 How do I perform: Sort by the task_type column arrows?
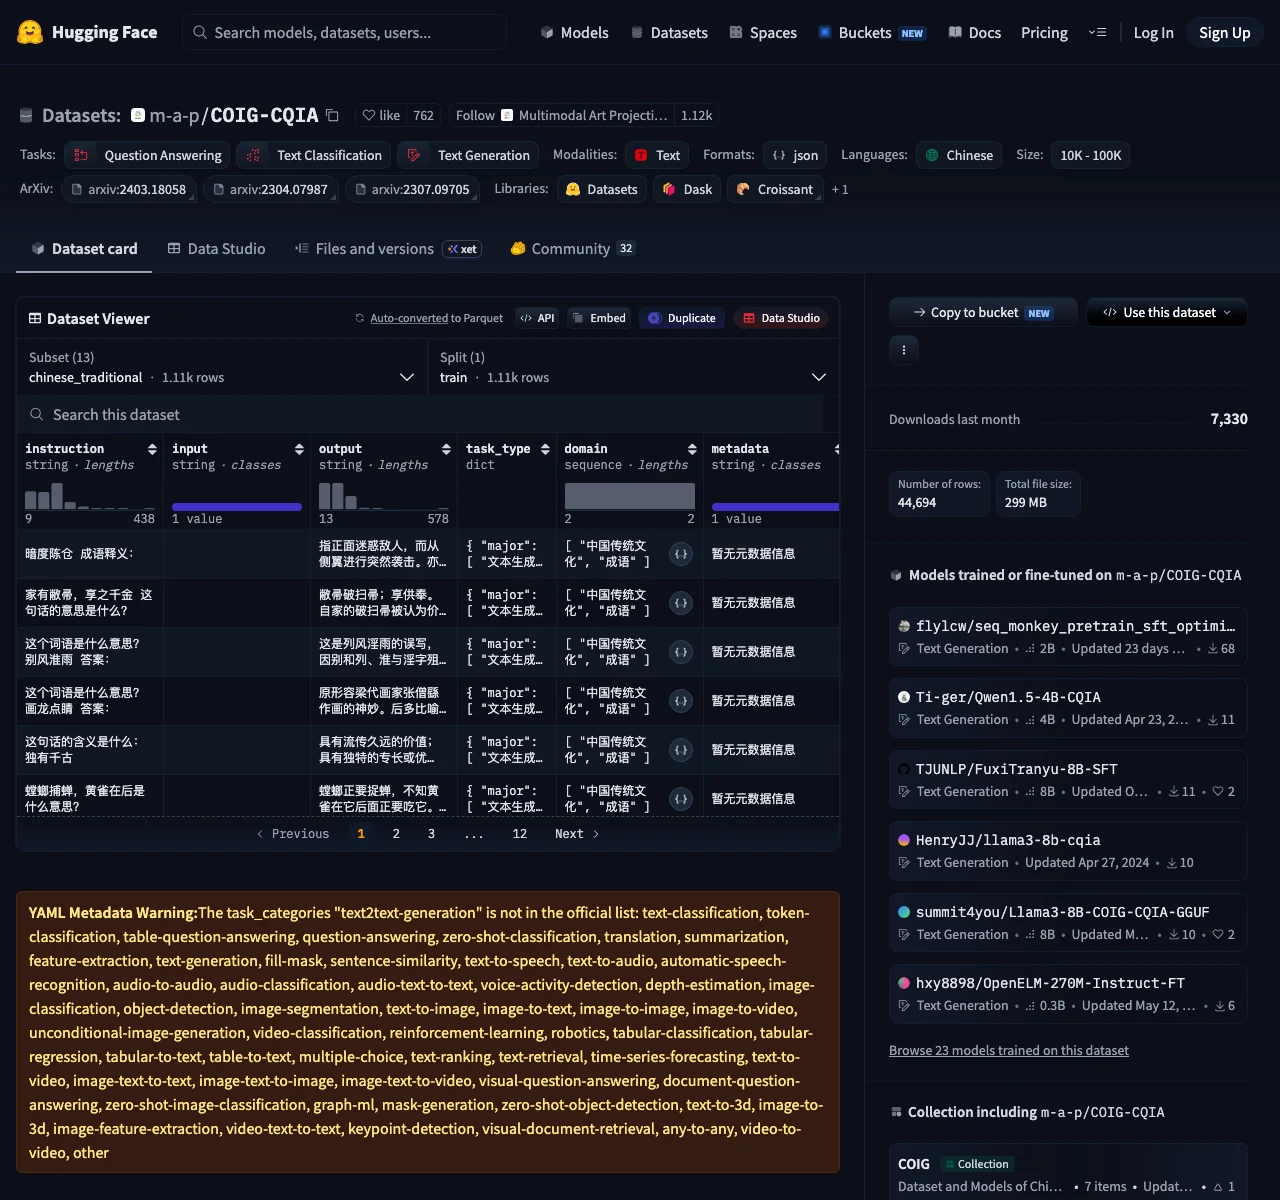coord(545,449)
